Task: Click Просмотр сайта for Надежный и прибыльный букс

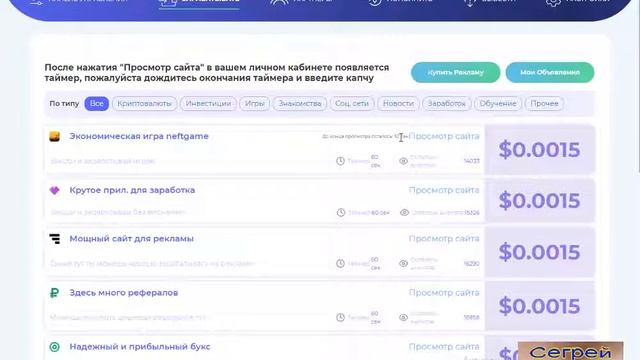Action: coord(444,347)
